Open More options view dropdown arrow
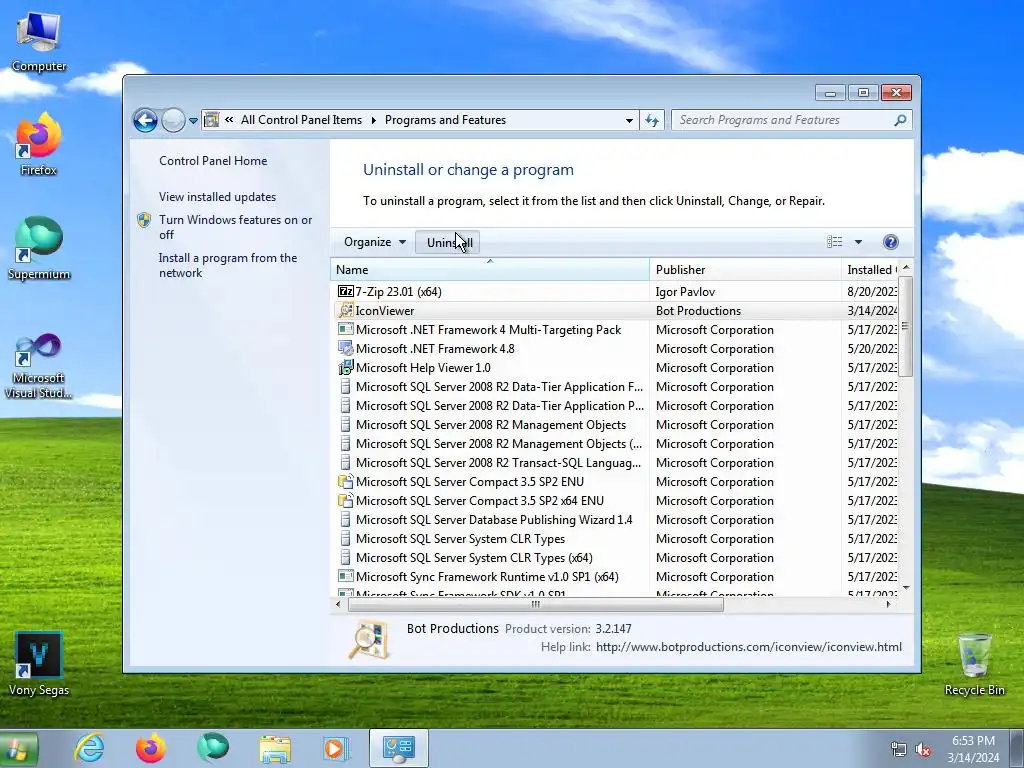Viewport: 1024px width, 768px height. click(x=858, y=242)
